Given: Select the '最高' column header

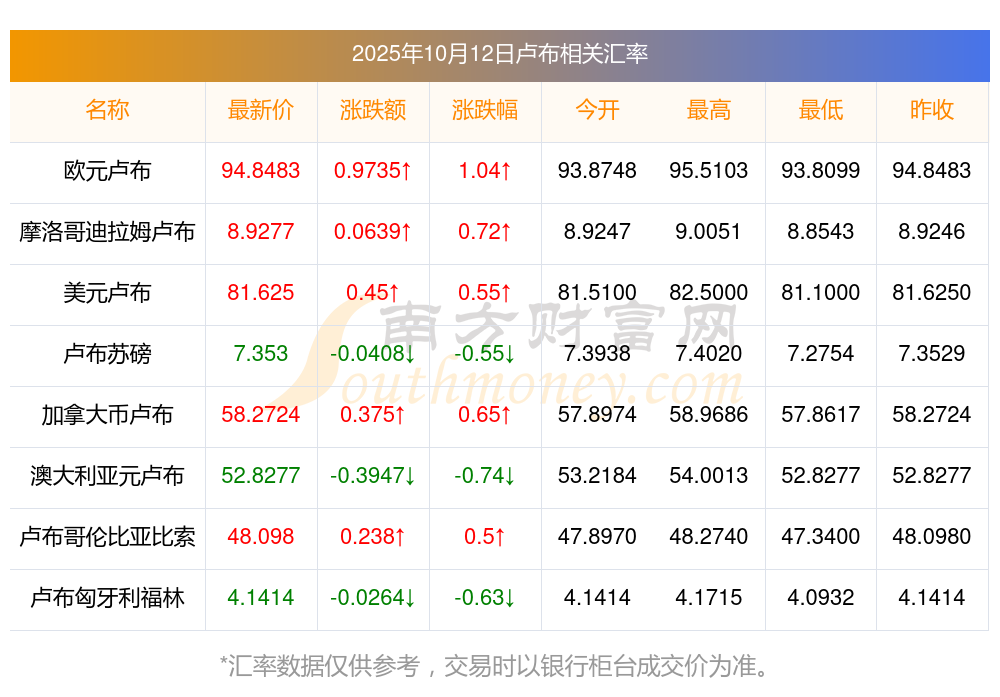Looking at the screenshot, I should pos(709,110).
